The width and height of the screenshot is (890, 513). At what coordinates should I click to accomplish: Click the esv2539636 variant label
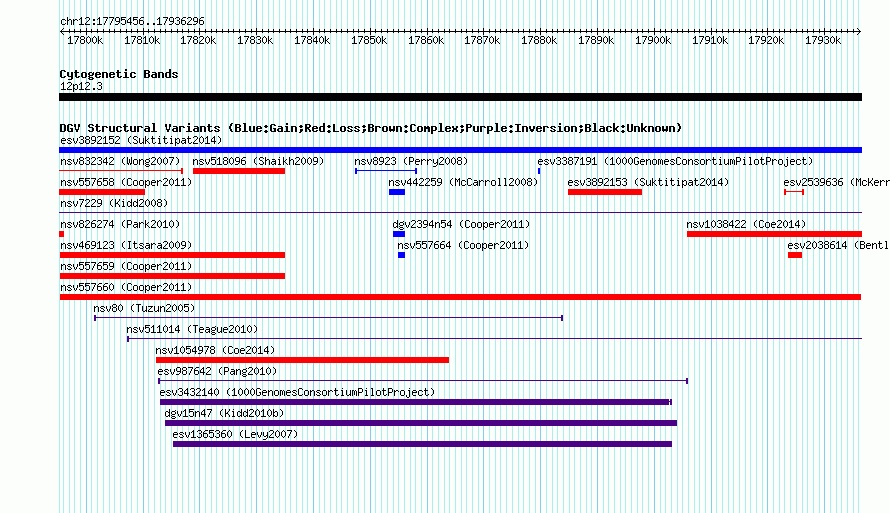tap(836, 182)
